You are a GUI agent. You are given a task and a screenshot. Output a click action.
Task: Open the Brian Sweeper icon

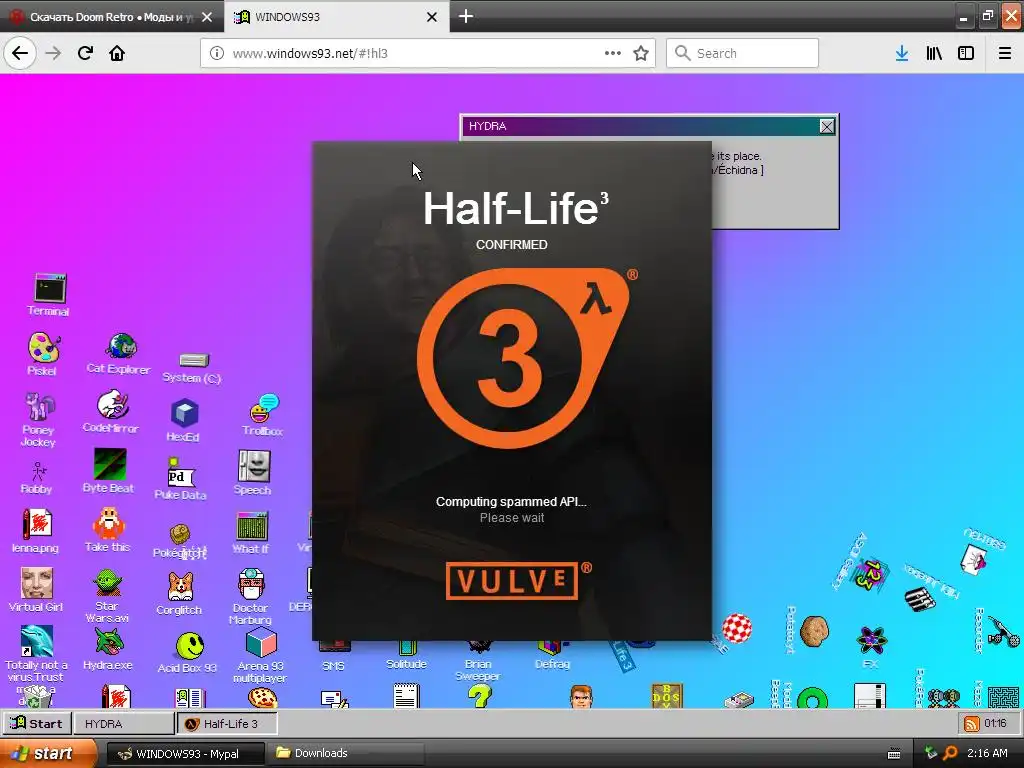(478, 661)
